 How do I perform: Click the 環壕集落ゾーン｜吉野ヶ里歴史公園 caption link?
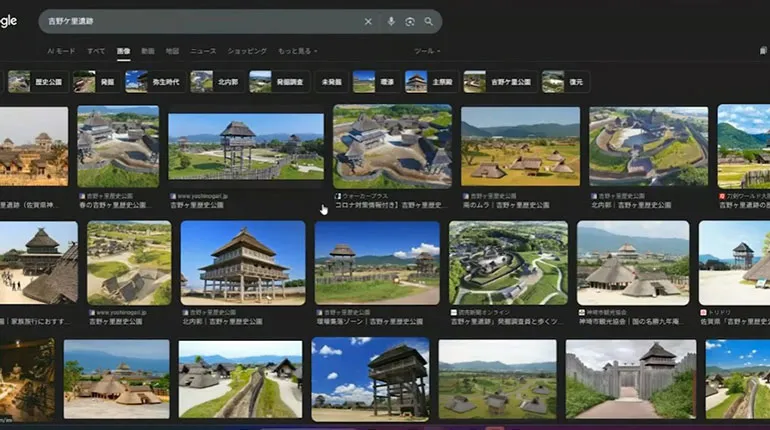pyautogui.click(x=369, y=322)
